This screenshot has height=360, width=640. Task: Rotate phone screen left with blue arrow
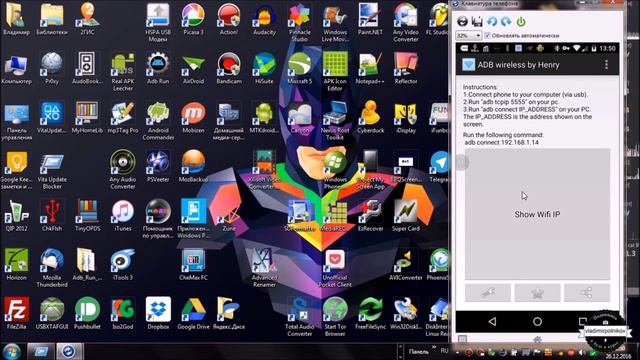492,21
